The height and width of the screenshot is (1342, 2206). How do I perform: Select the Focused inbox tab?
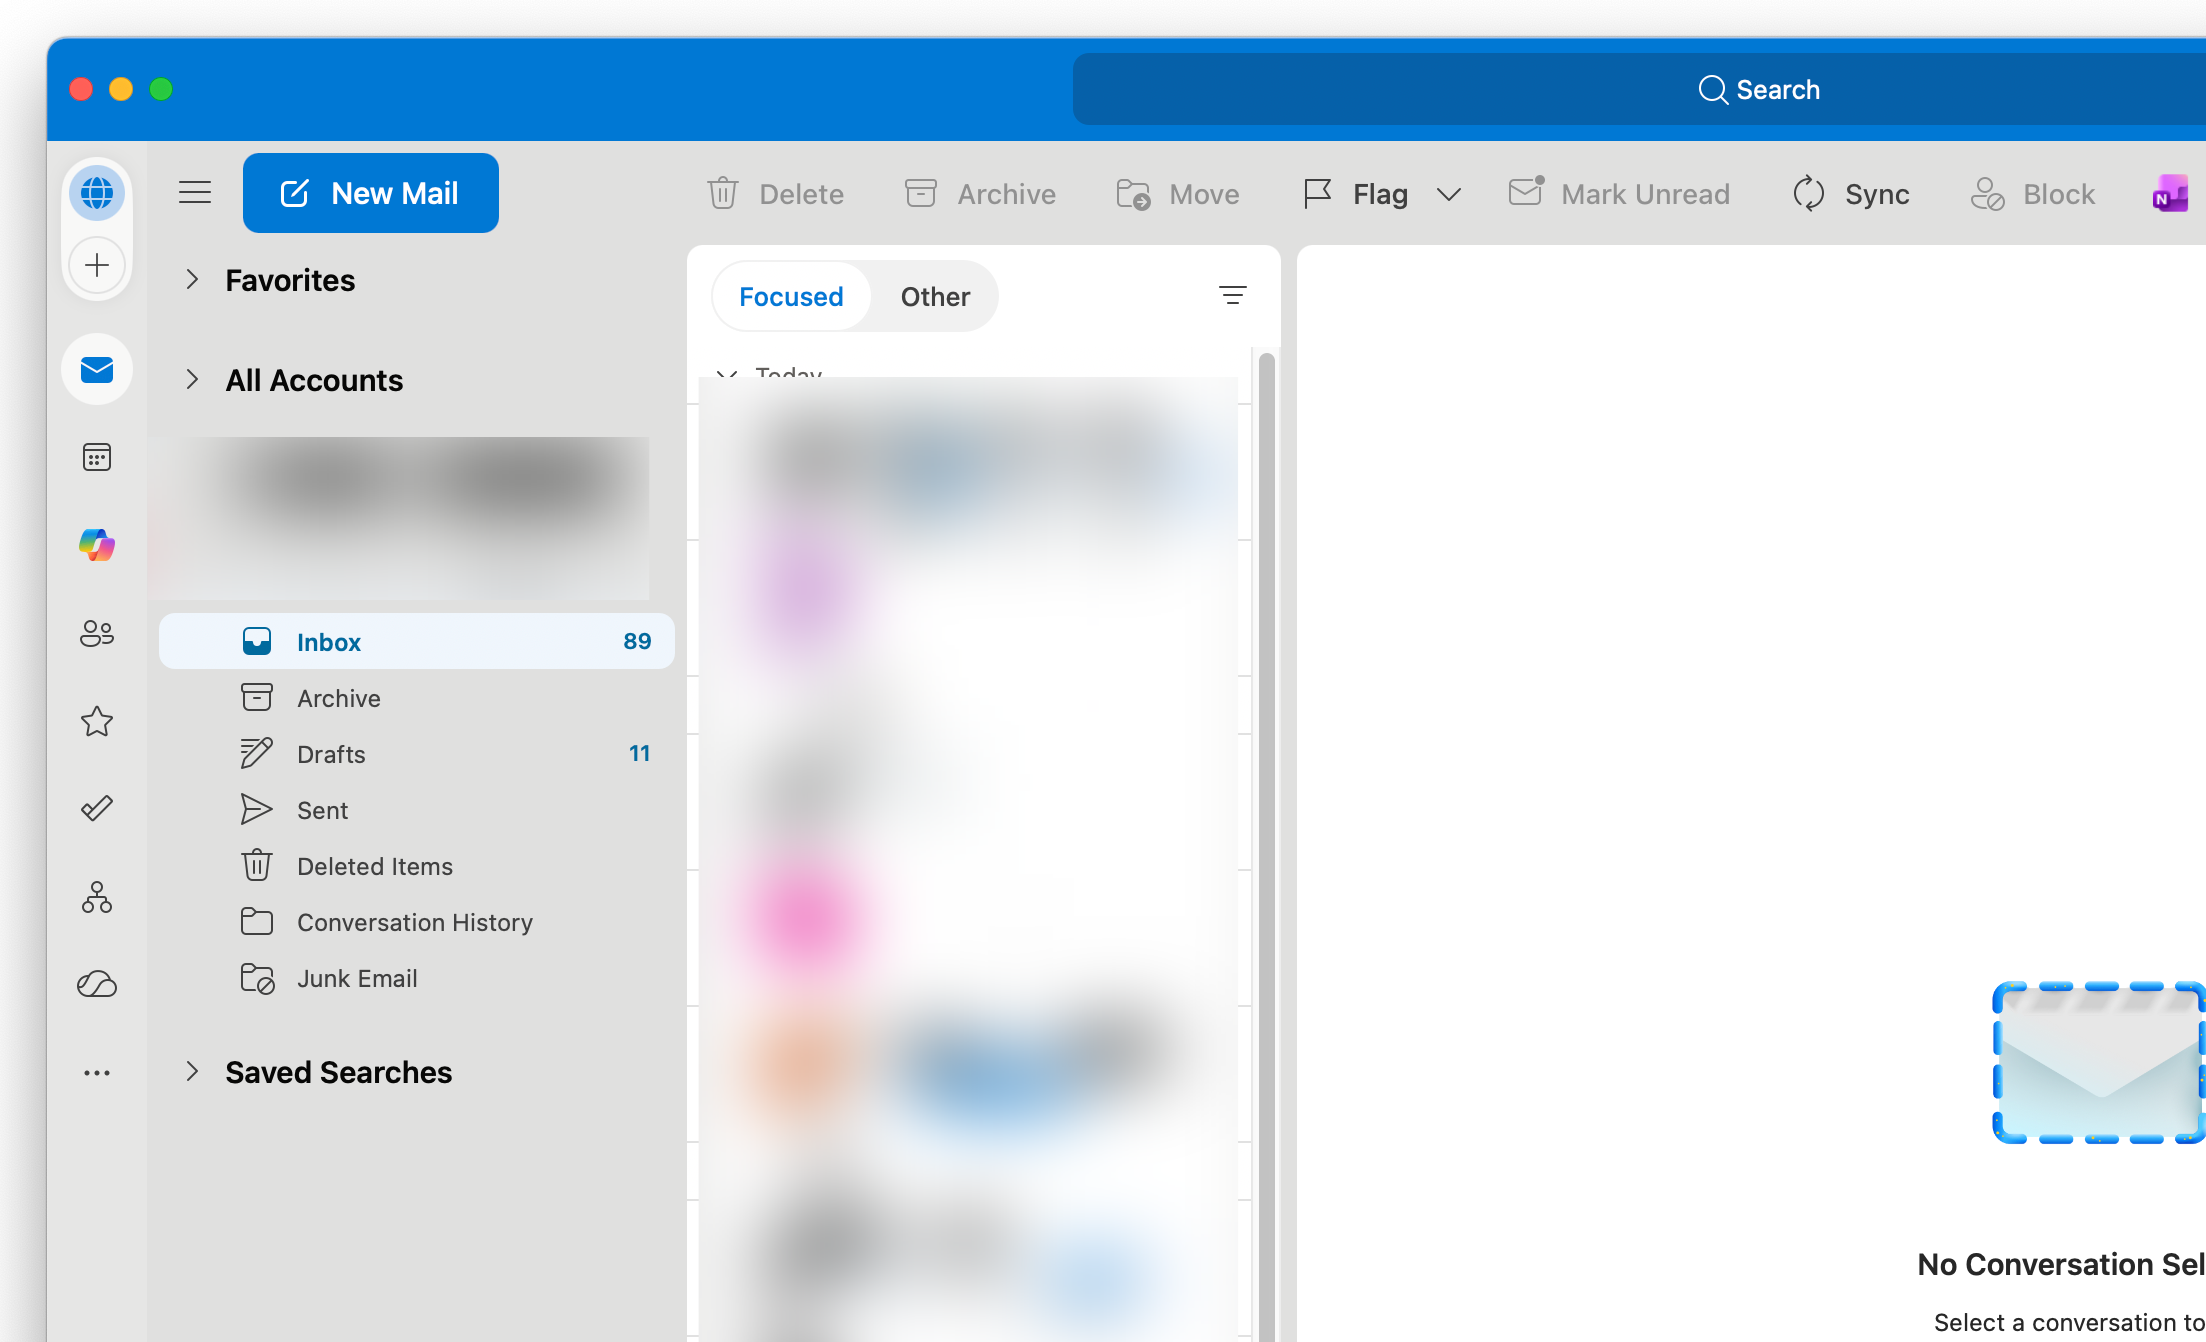pos(791,297)
